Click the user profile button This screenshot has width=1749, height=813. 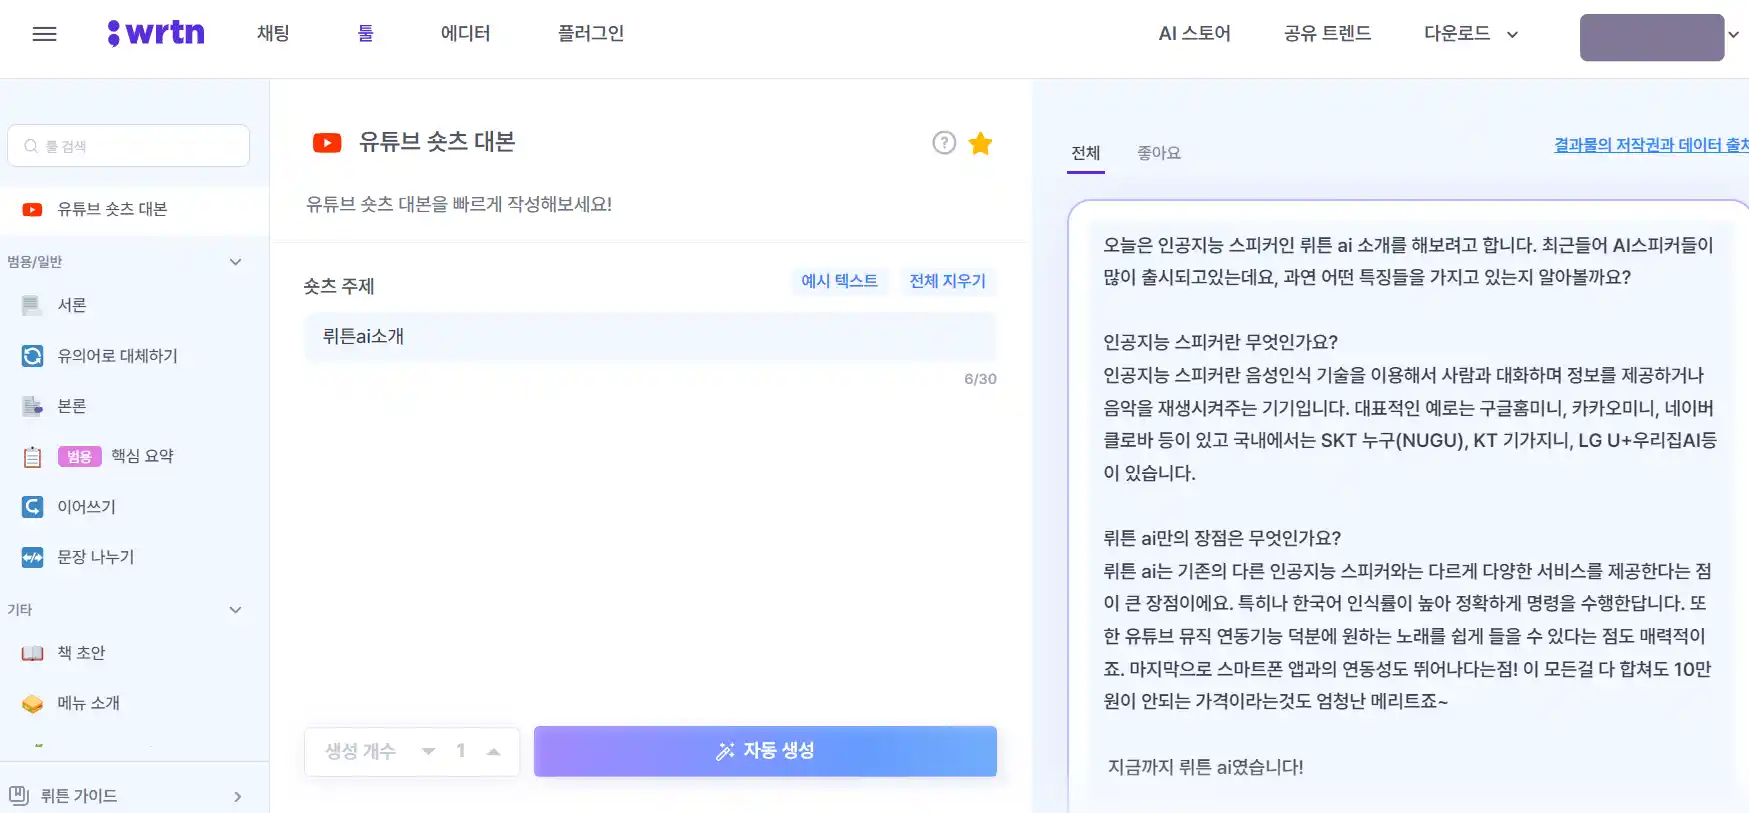pos(1652,37)
